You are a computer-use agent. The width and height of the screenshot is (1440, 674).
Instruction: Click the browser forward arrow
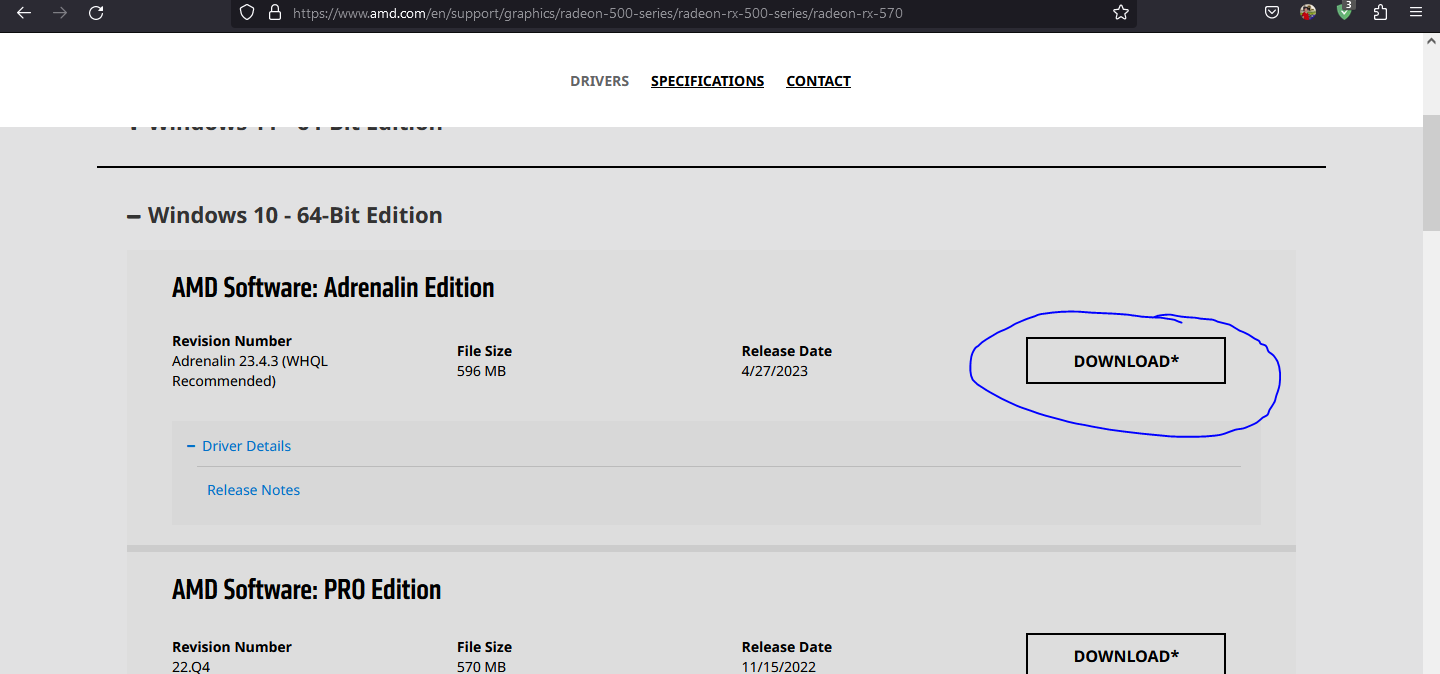[x=60, y=13]
